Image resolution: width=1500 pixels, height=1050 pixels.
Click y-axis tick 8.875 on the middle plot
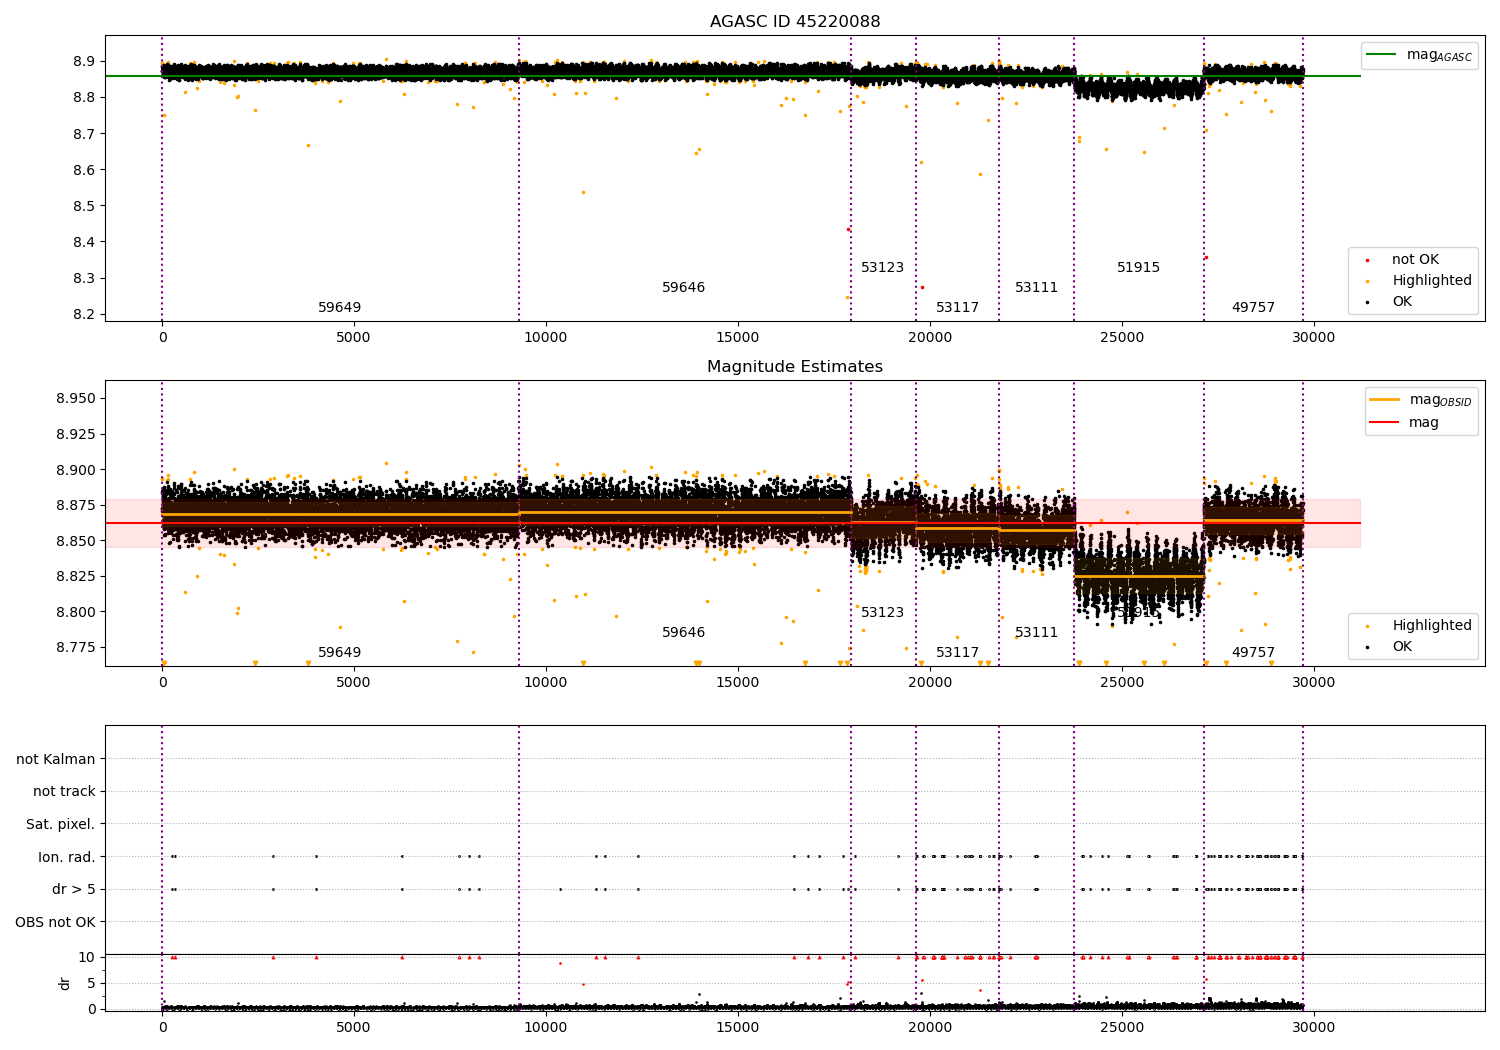(77, 505)
